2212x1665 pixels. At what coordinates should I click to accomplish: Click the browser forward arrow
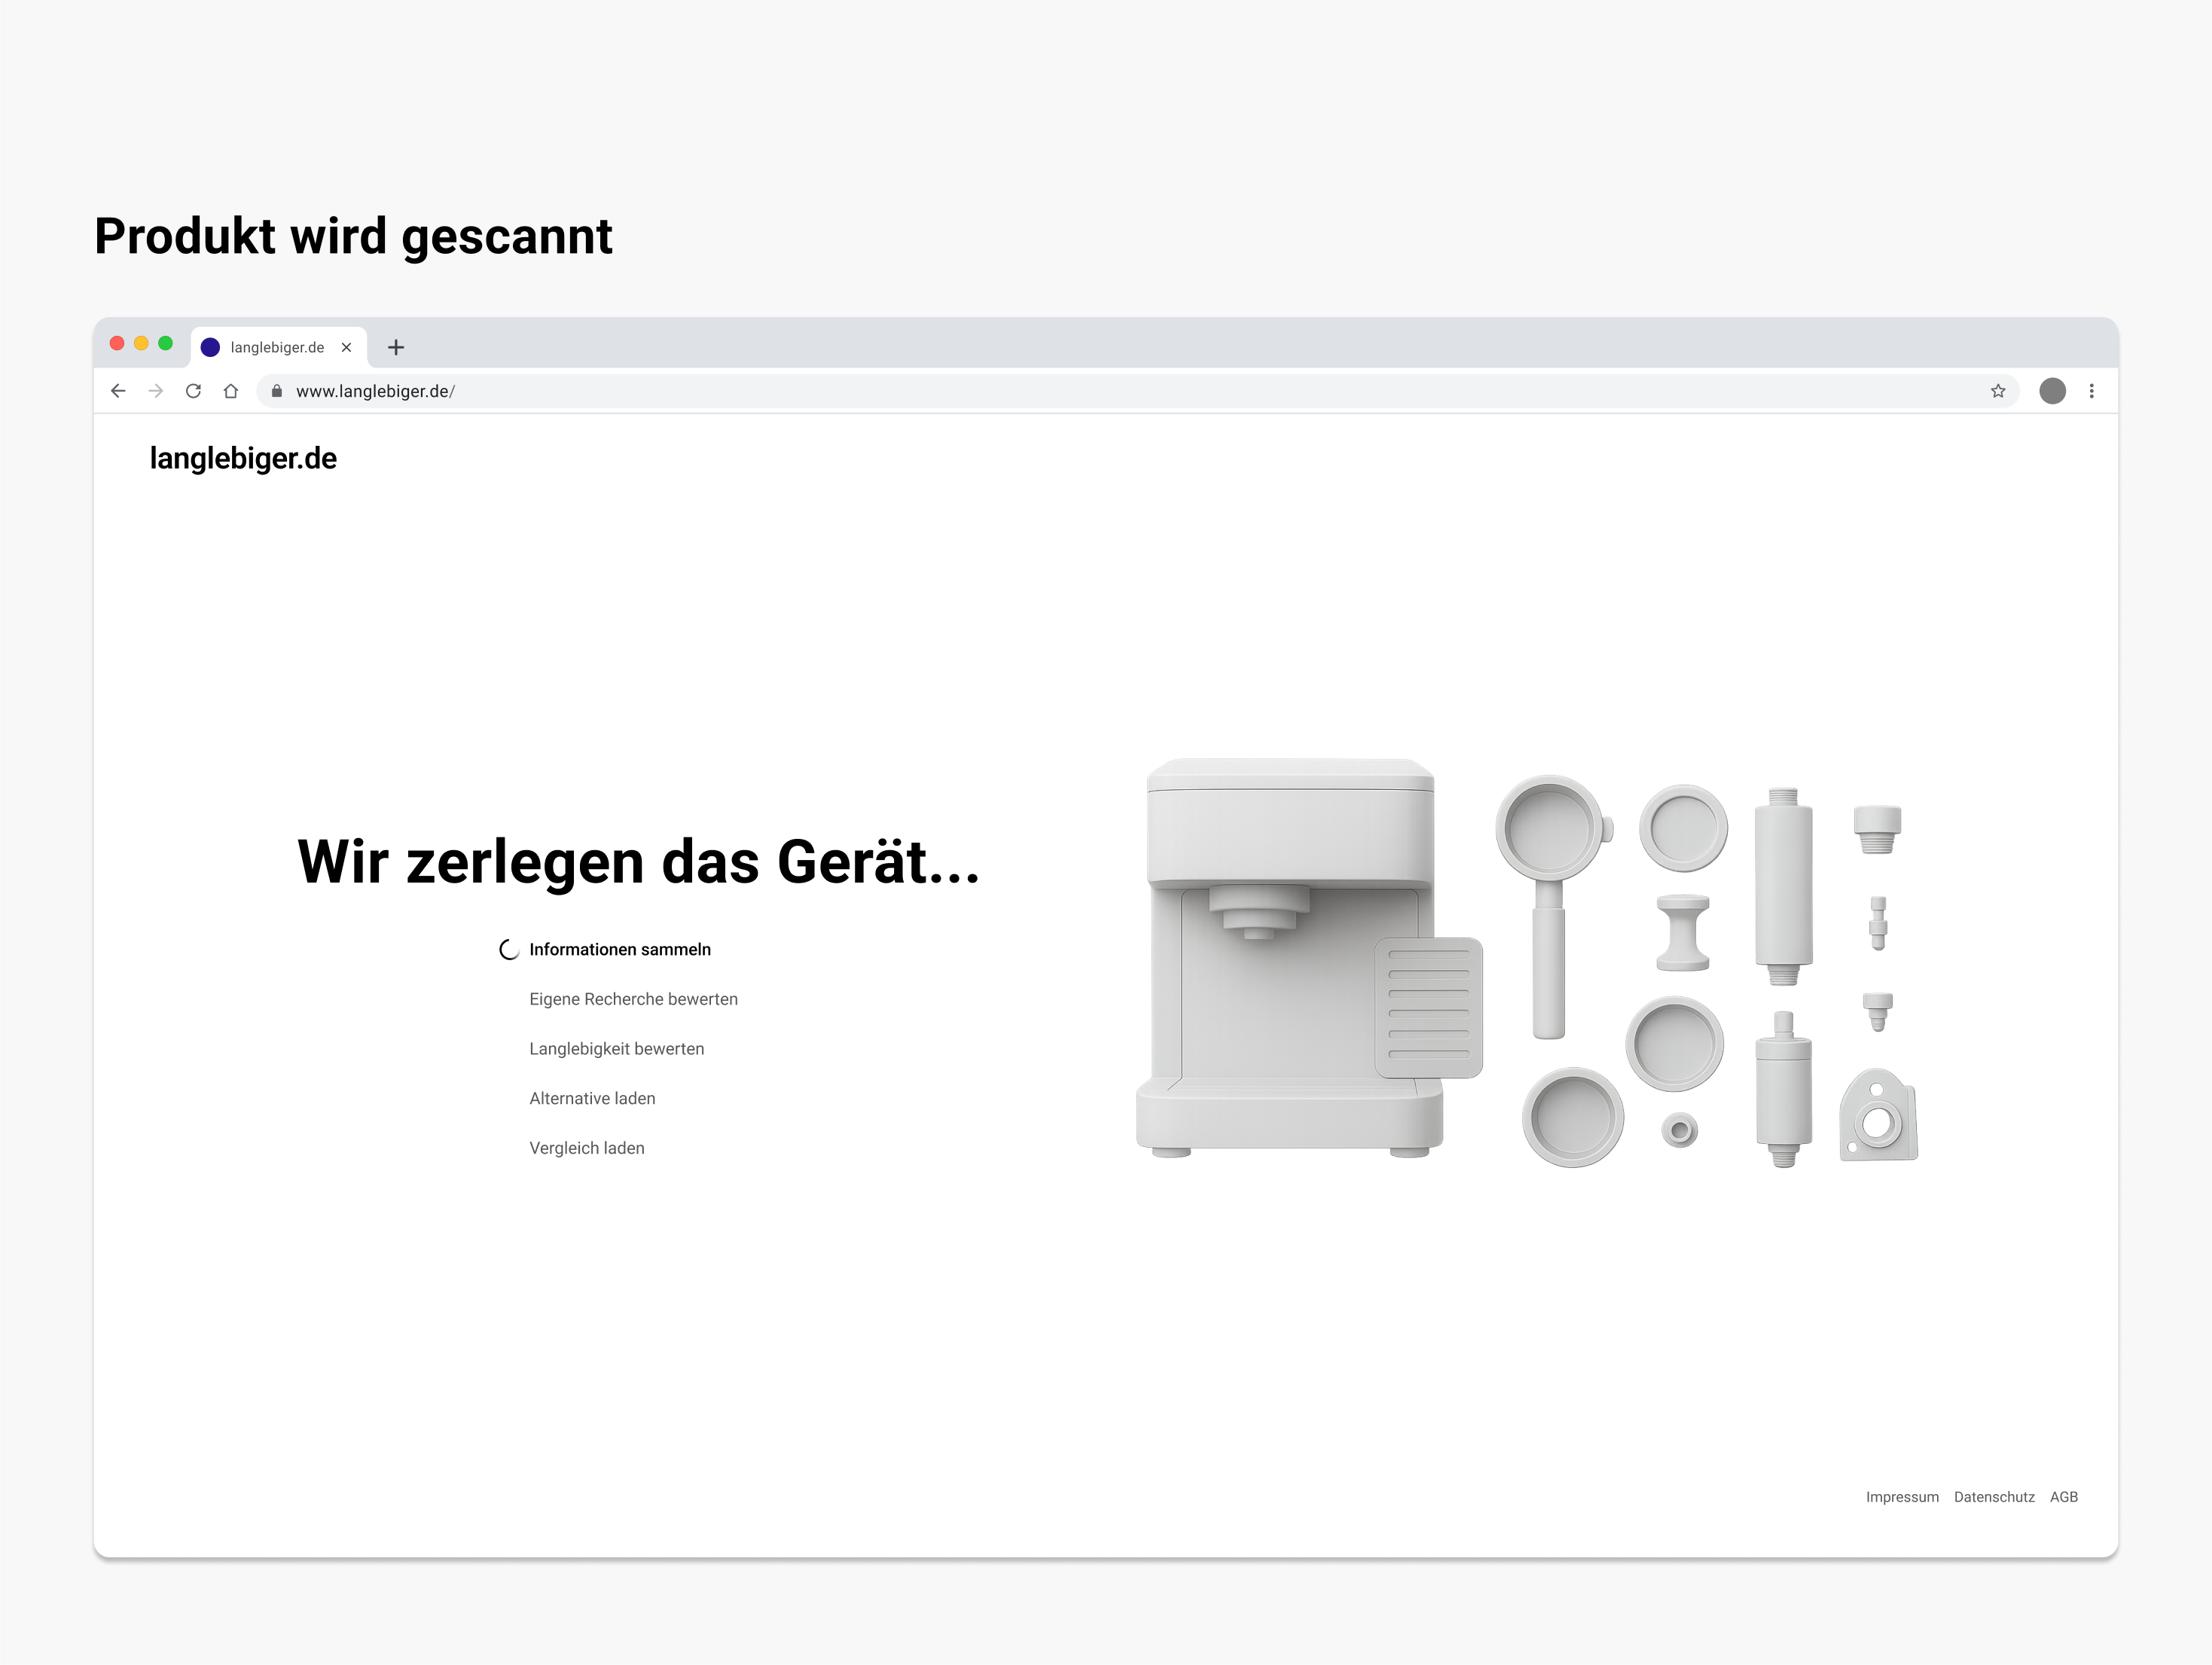(155, 391)
